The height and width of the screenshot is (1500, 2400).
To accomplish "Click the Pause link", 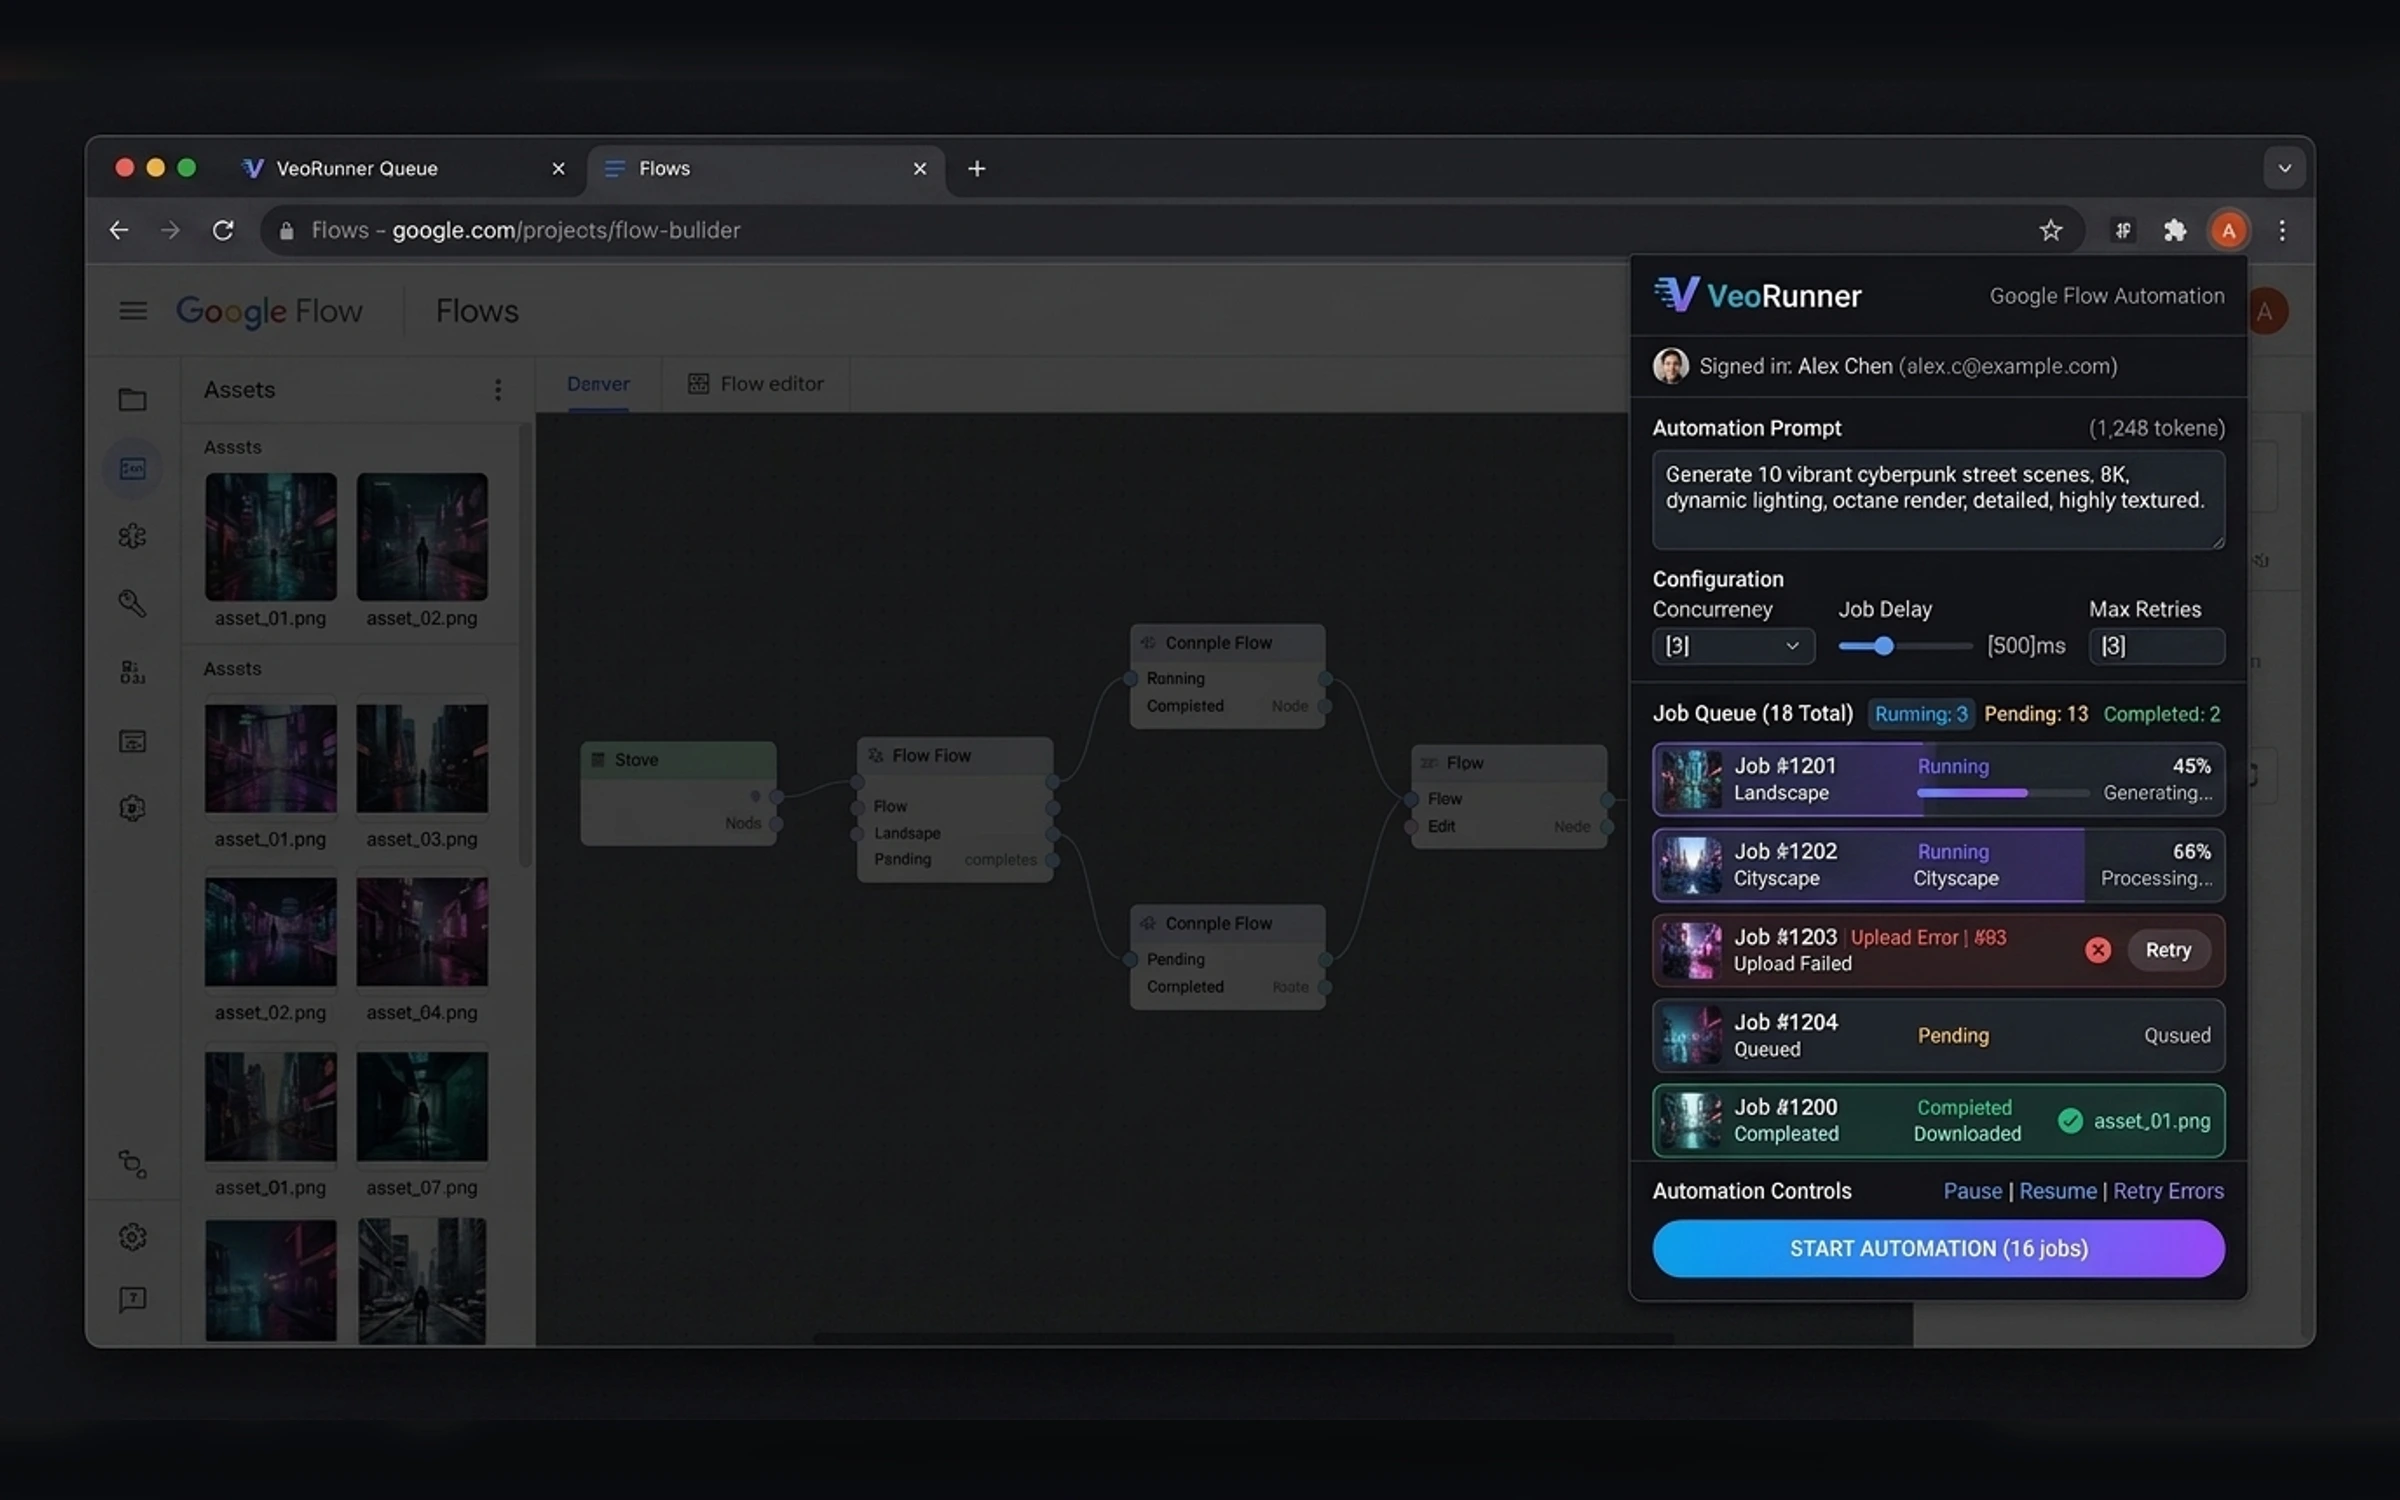I will pos(1972,1191).
